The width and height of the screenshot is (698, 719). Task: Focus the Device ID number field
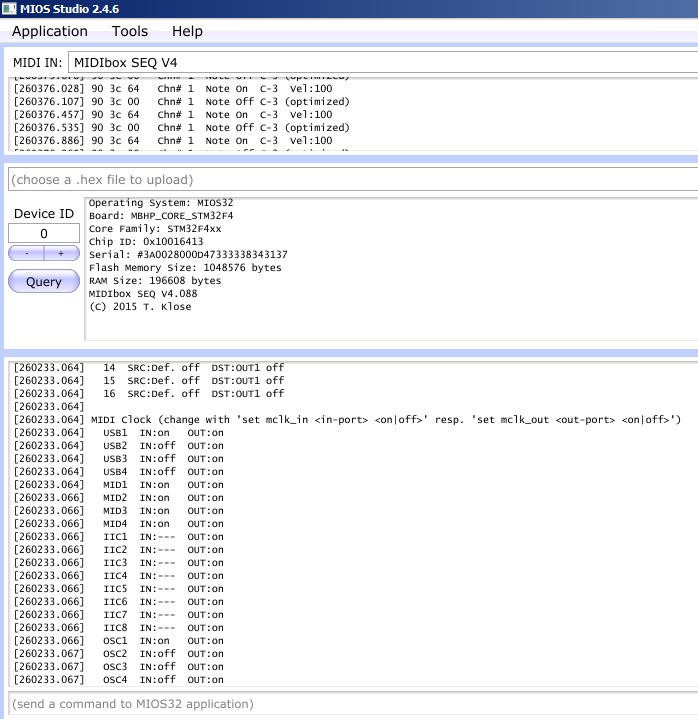[43, 233]
